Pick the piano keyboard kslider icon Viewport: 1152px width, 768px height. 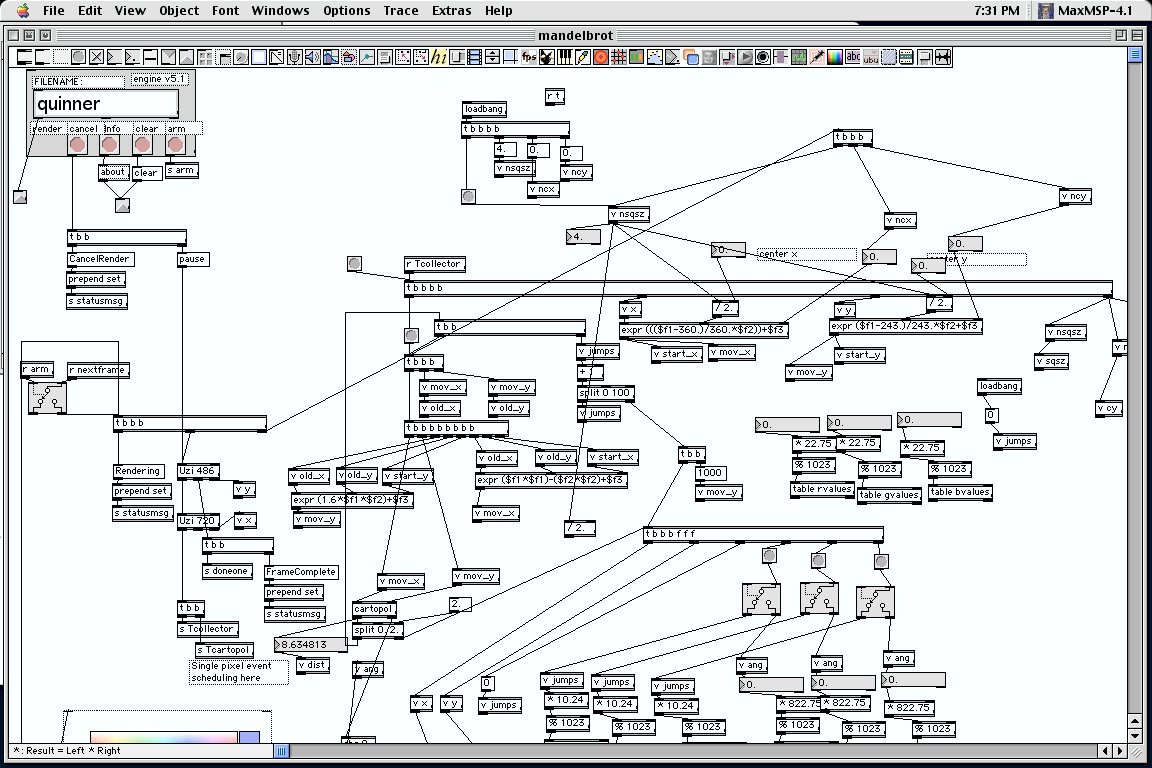pos(564,57)
